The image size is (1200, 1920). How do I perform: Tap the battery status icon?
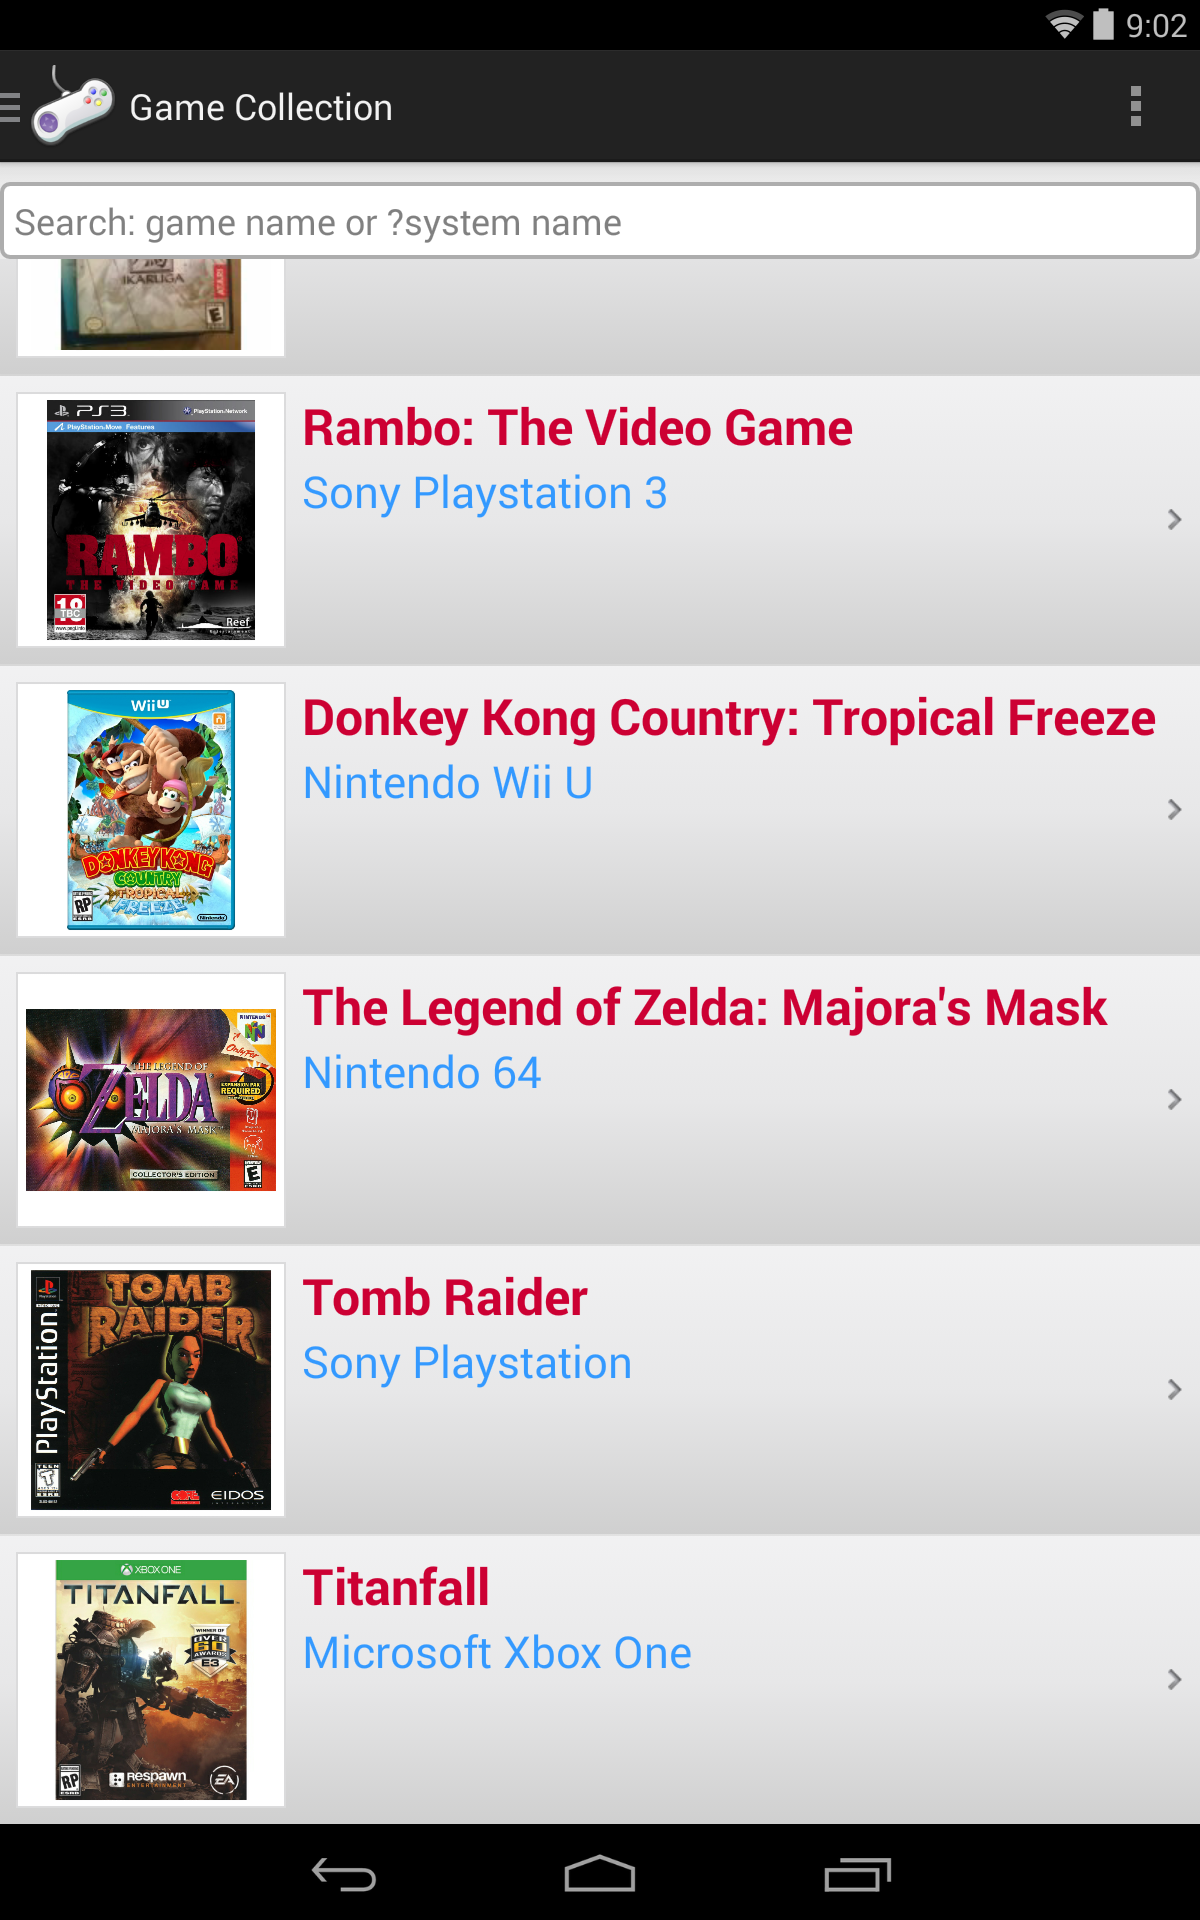pyautogui.click(x=1103, y=24)
